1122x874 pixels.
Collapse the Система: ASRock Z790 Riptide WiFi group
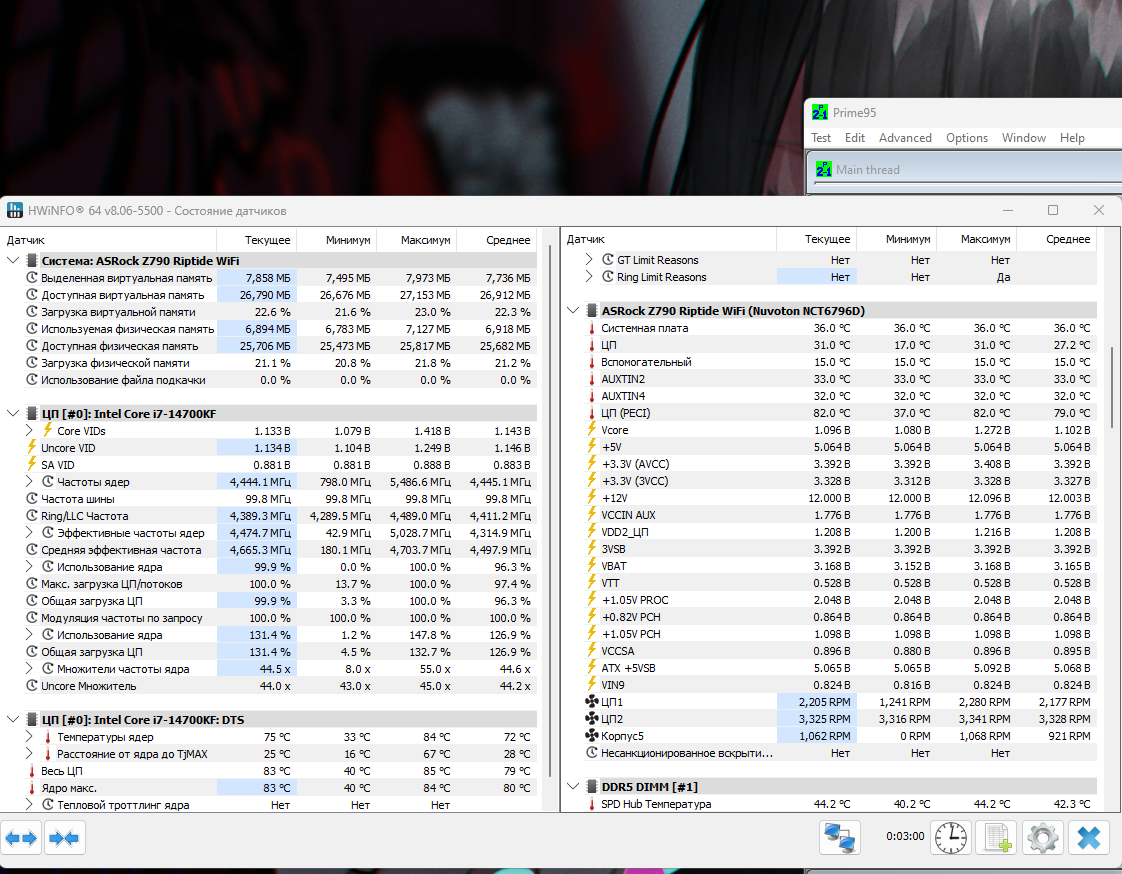(13, 261)
